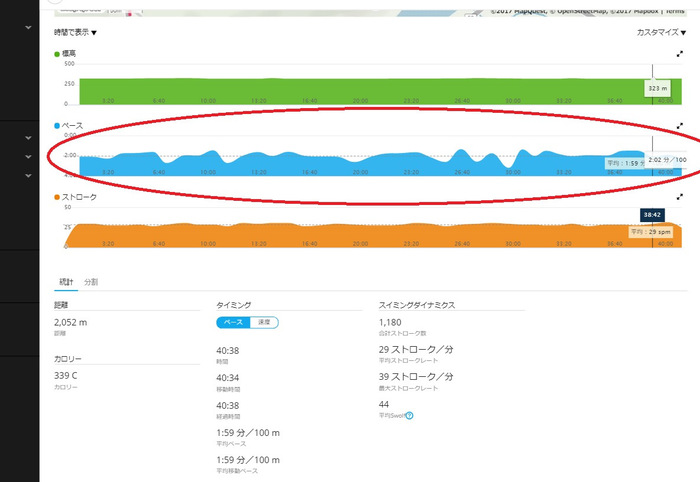Image resolution: width=700 pixels, height=482 pixels.
Task: Click the green 標高 legend dot
Action: 57,54
